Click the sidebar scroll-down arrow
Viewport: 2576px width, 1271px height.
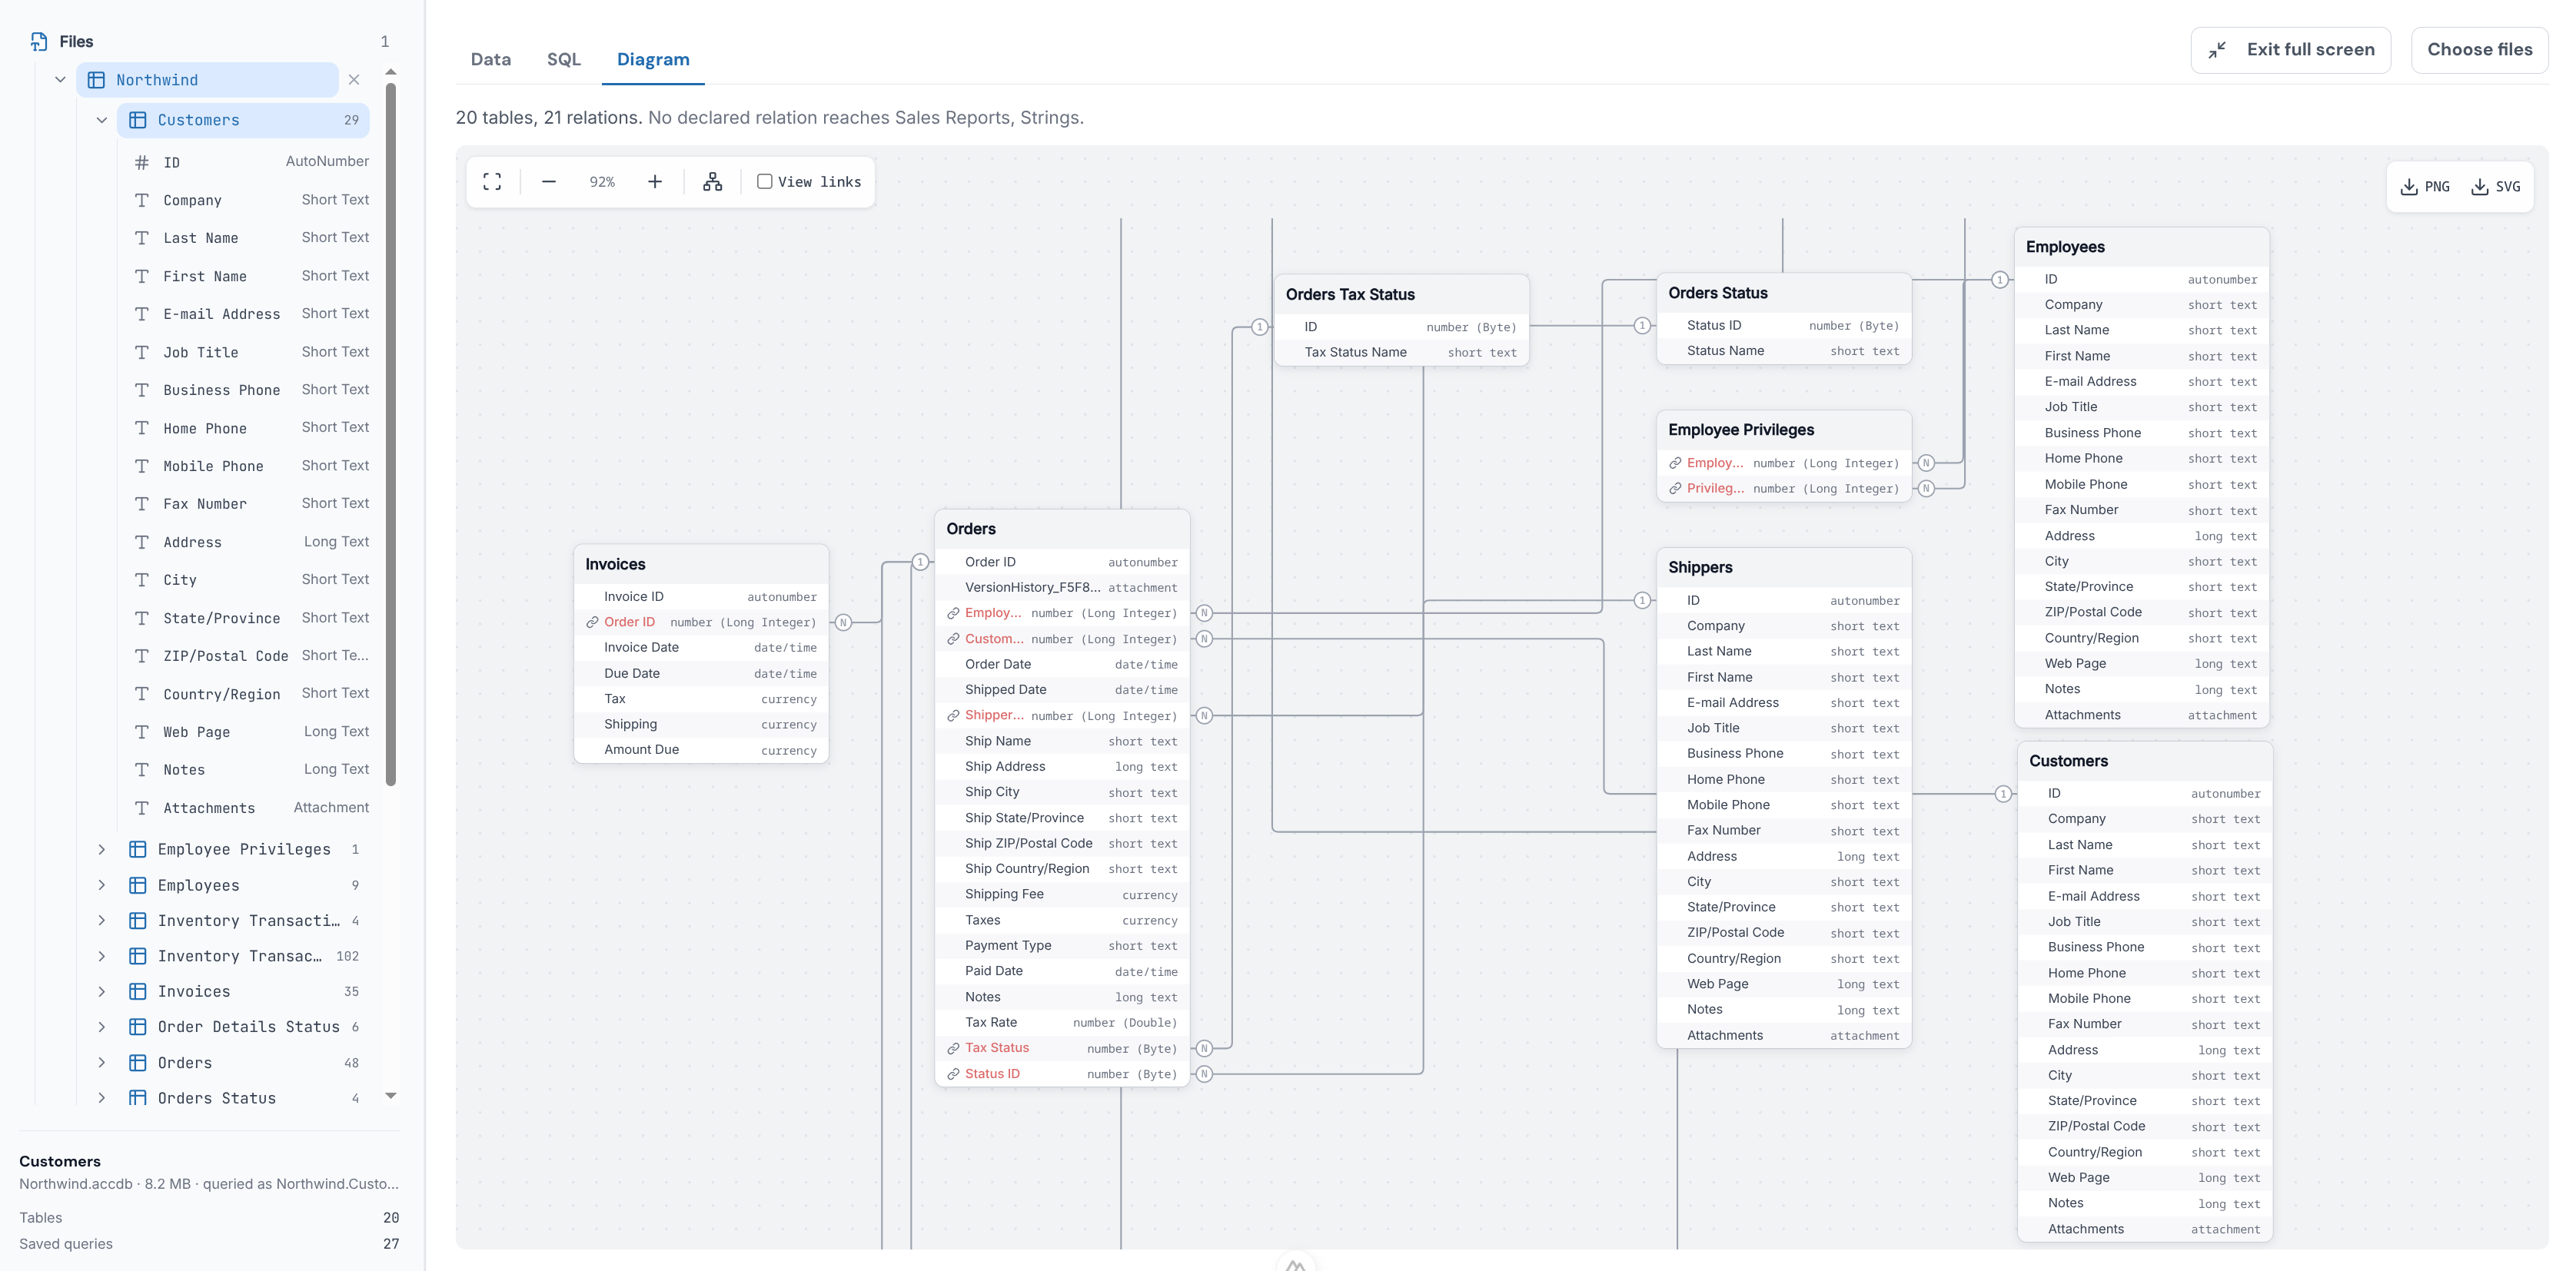click(391, 1096)
